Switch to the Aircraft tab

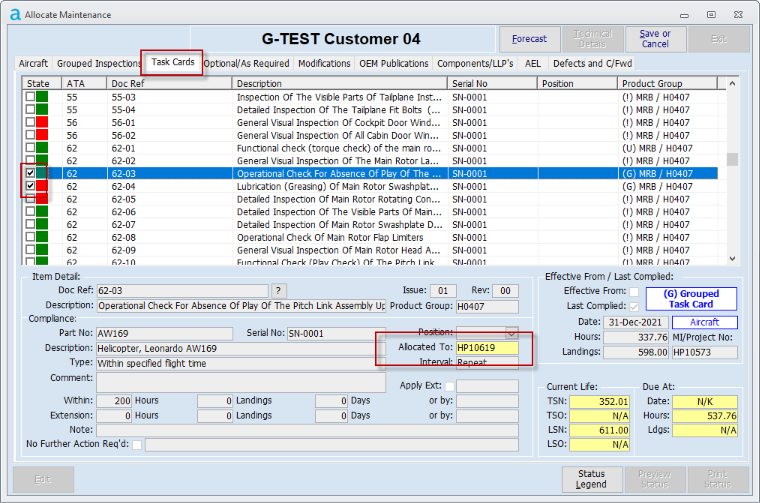click(x=33, y=63)
